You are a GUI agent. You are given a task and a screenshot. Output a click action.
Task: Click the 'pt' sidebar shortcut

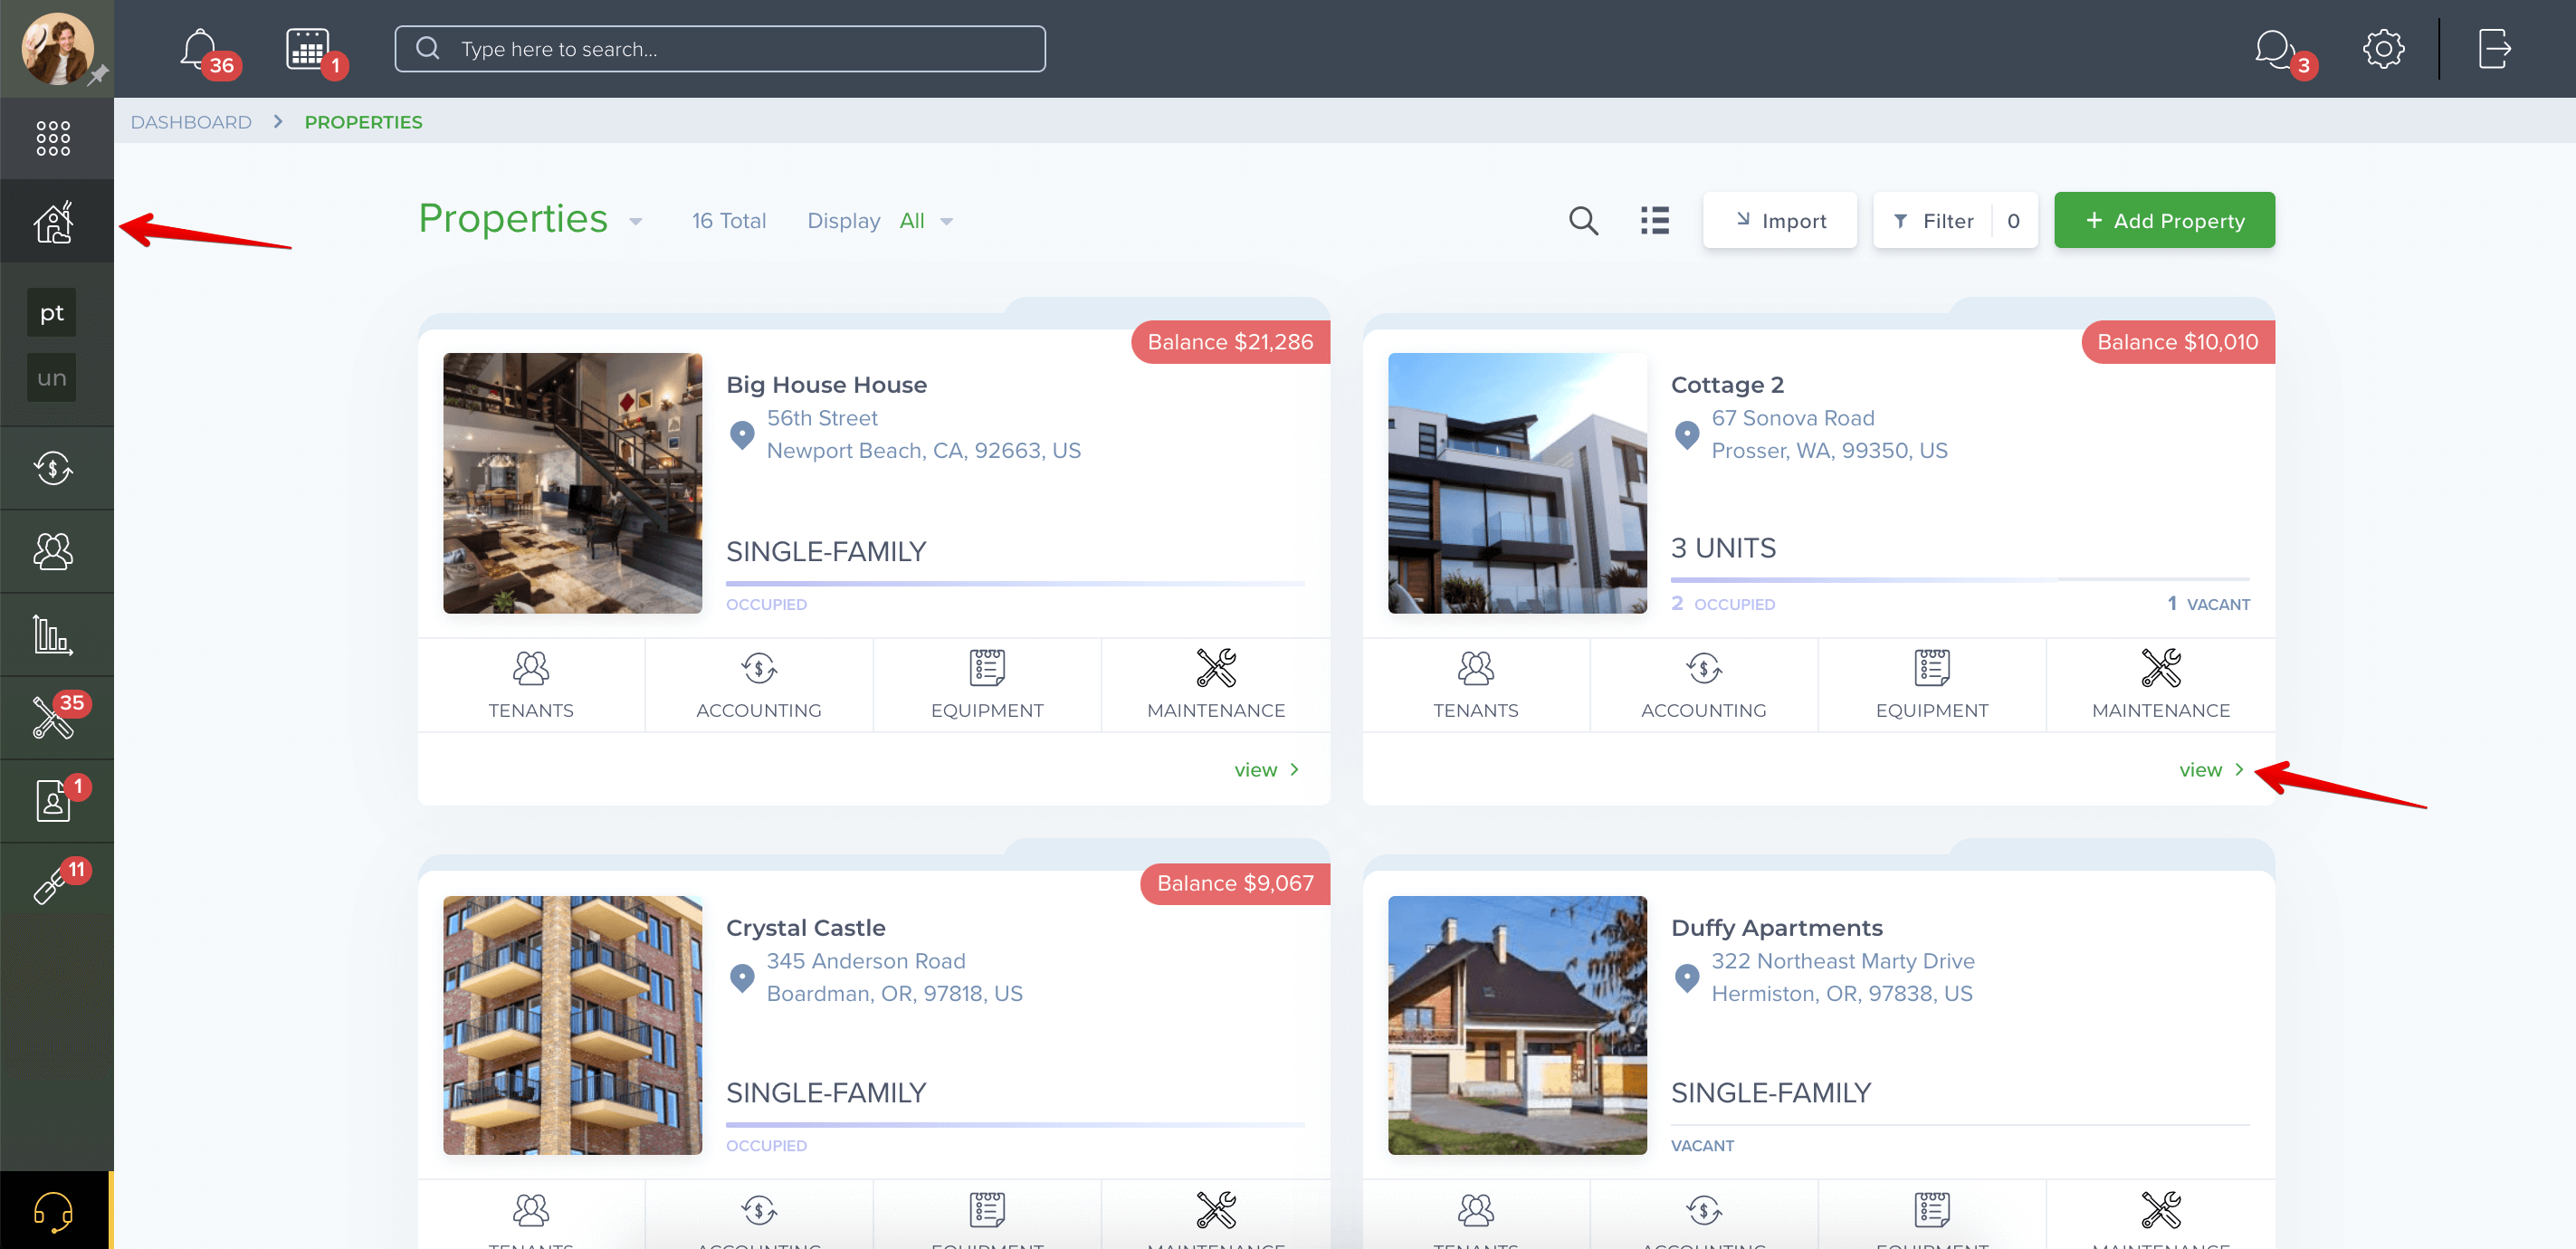click(52, 313)
